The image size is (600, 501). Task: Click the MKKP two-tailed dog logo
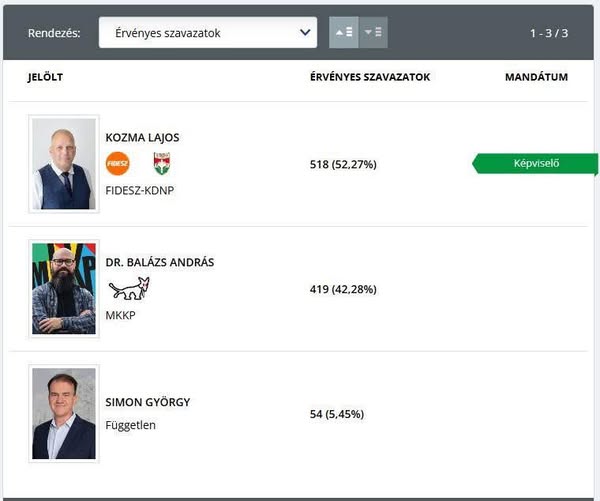point(129,289)
